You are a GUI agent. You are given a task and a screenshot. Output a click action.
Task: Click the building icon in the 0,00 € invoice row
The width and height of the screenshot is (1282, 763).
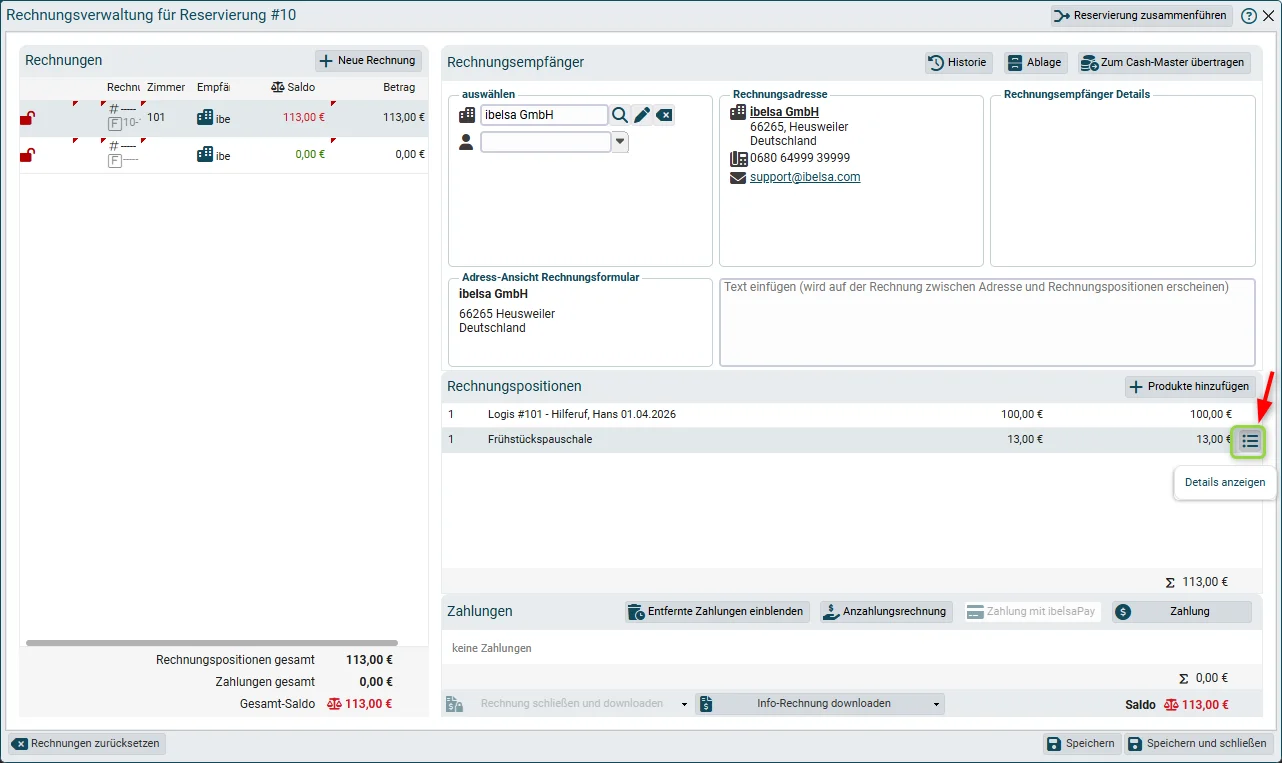pos(205,154)
